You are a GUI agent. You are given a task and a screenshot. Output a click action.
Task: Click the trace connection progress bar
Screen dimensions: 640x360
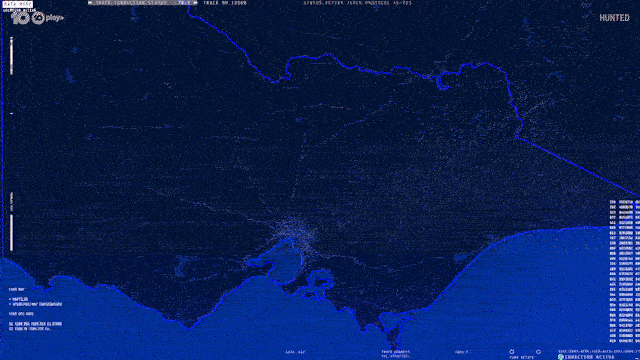pyautogui.click(x=143, y=2)
